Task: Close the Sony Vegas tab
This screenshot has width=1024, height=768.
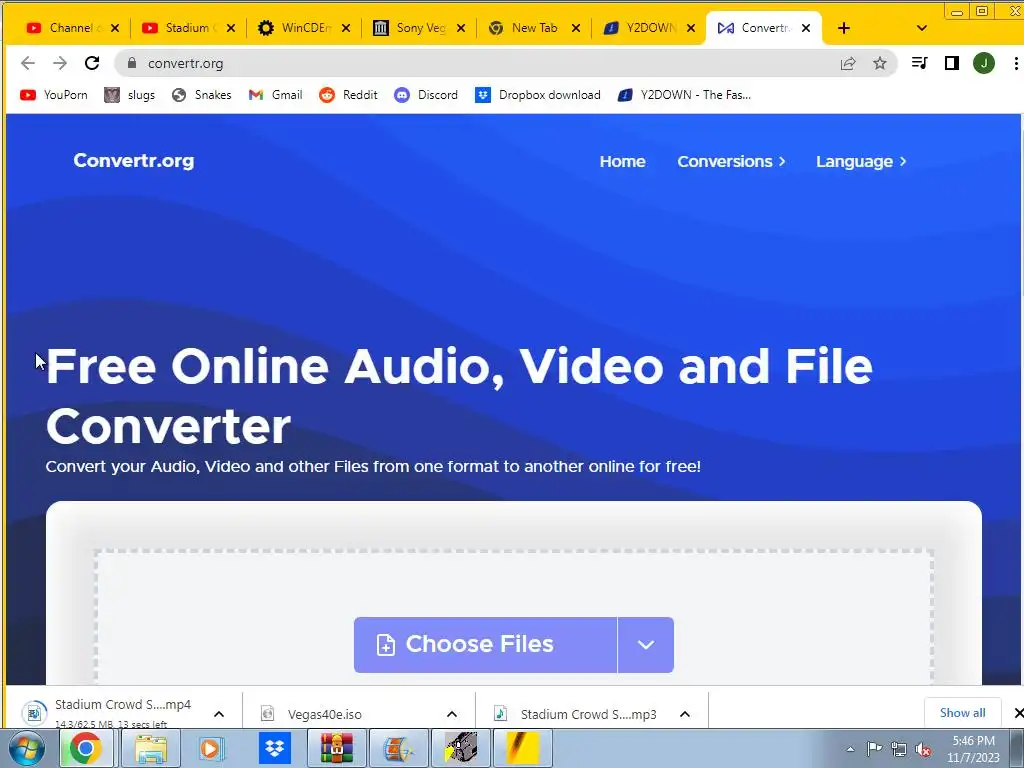Action: pos(461,28)
